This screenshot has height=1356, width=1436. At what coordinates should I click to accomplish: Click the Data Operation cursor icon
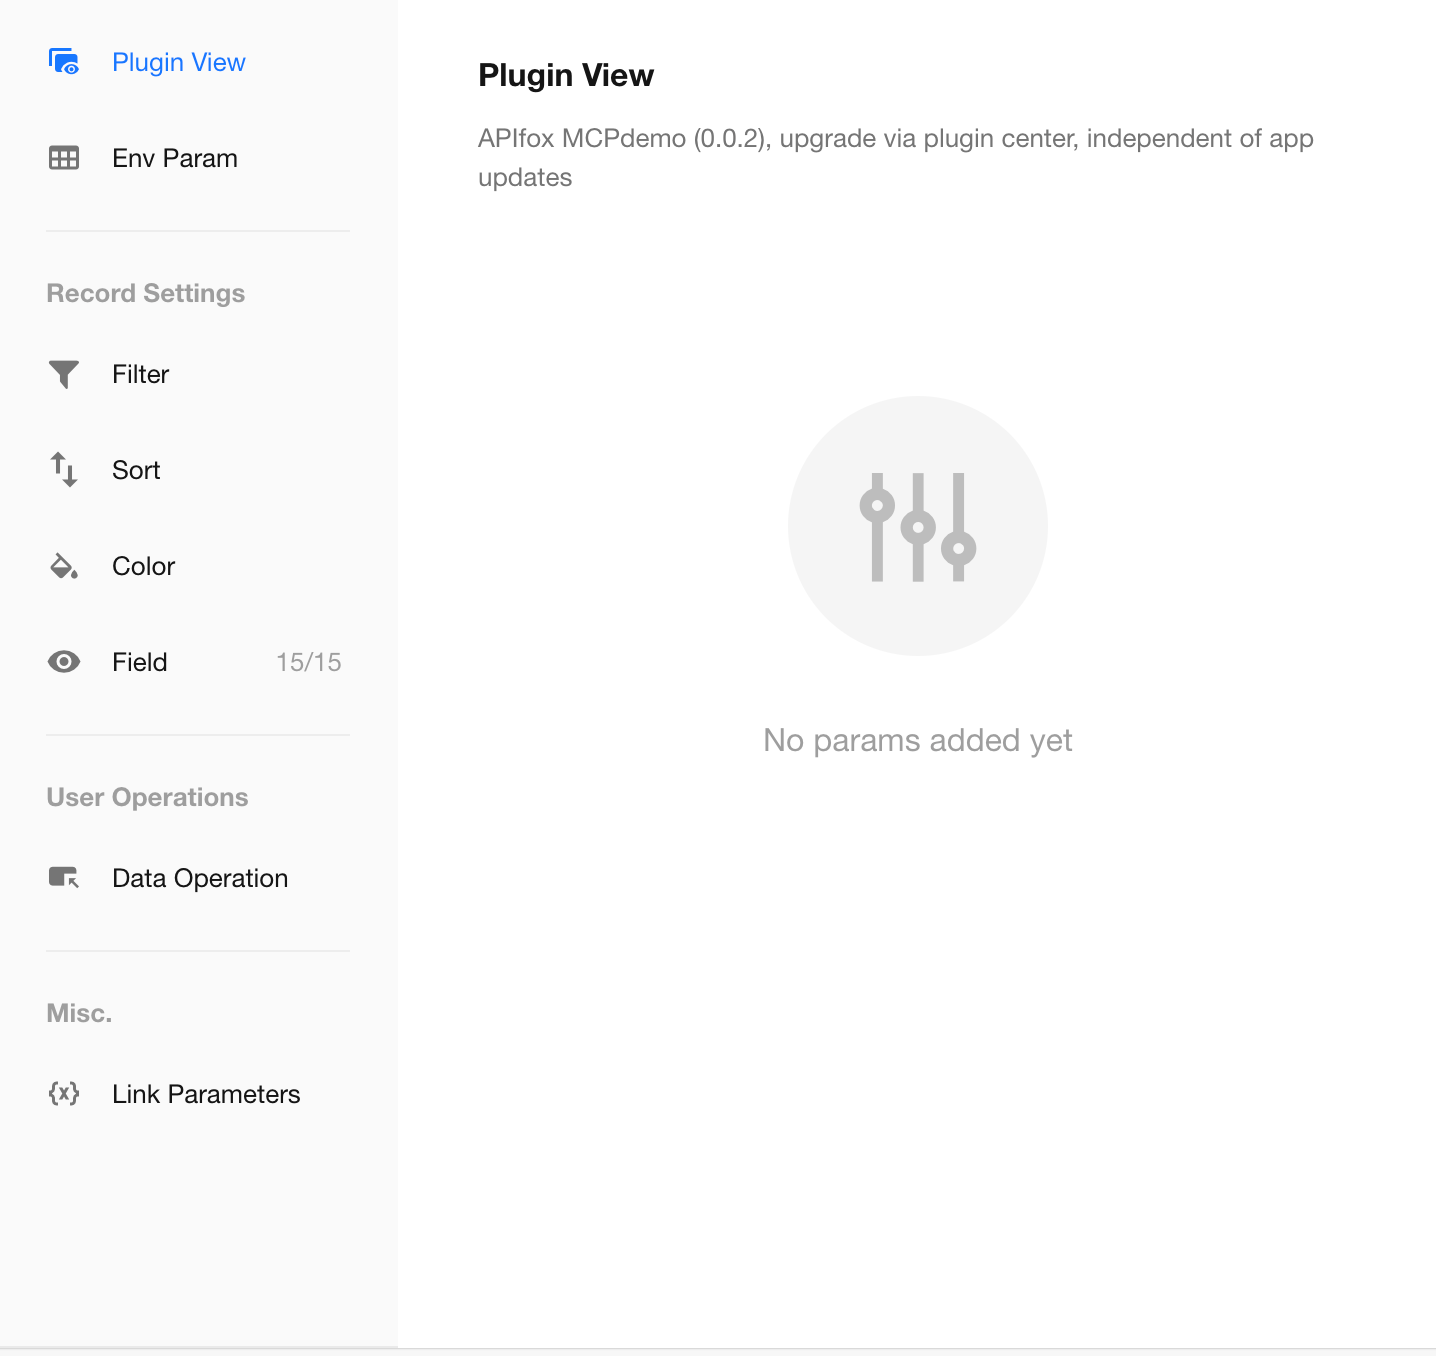(x=64, y=878)
